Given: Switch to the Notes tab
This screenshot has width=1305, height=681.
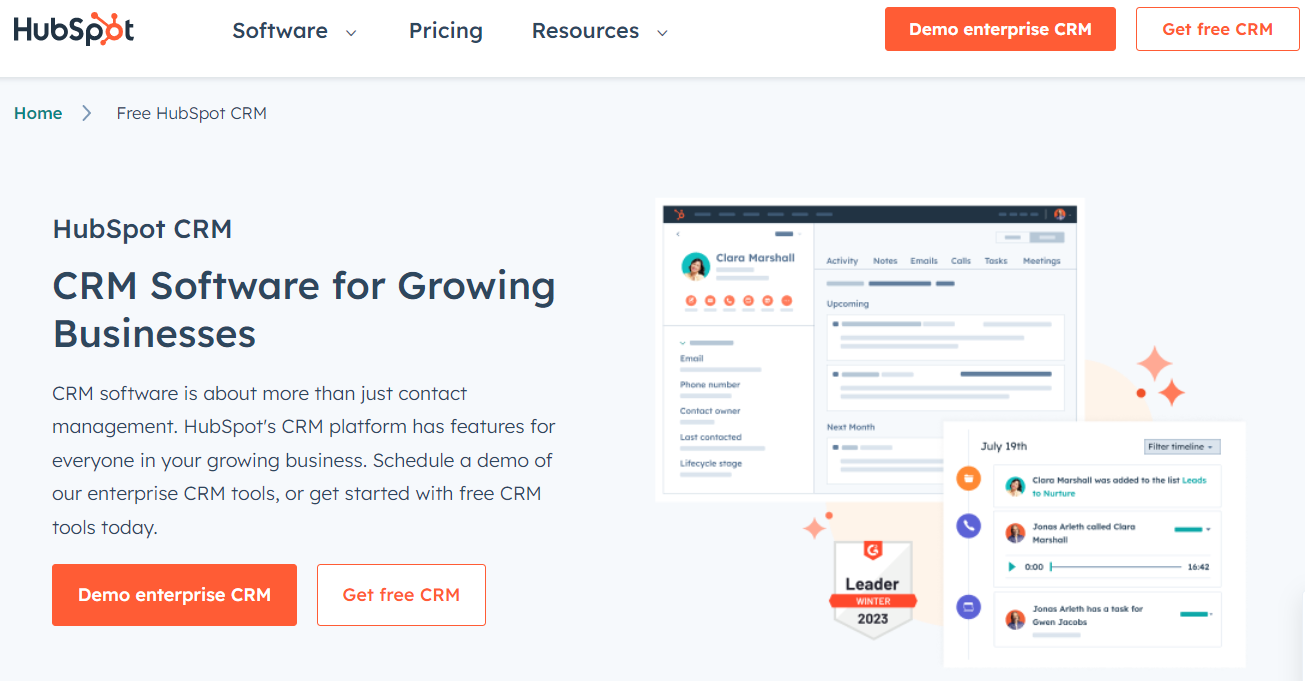Looking at the screenshot, I should (884, 260).
